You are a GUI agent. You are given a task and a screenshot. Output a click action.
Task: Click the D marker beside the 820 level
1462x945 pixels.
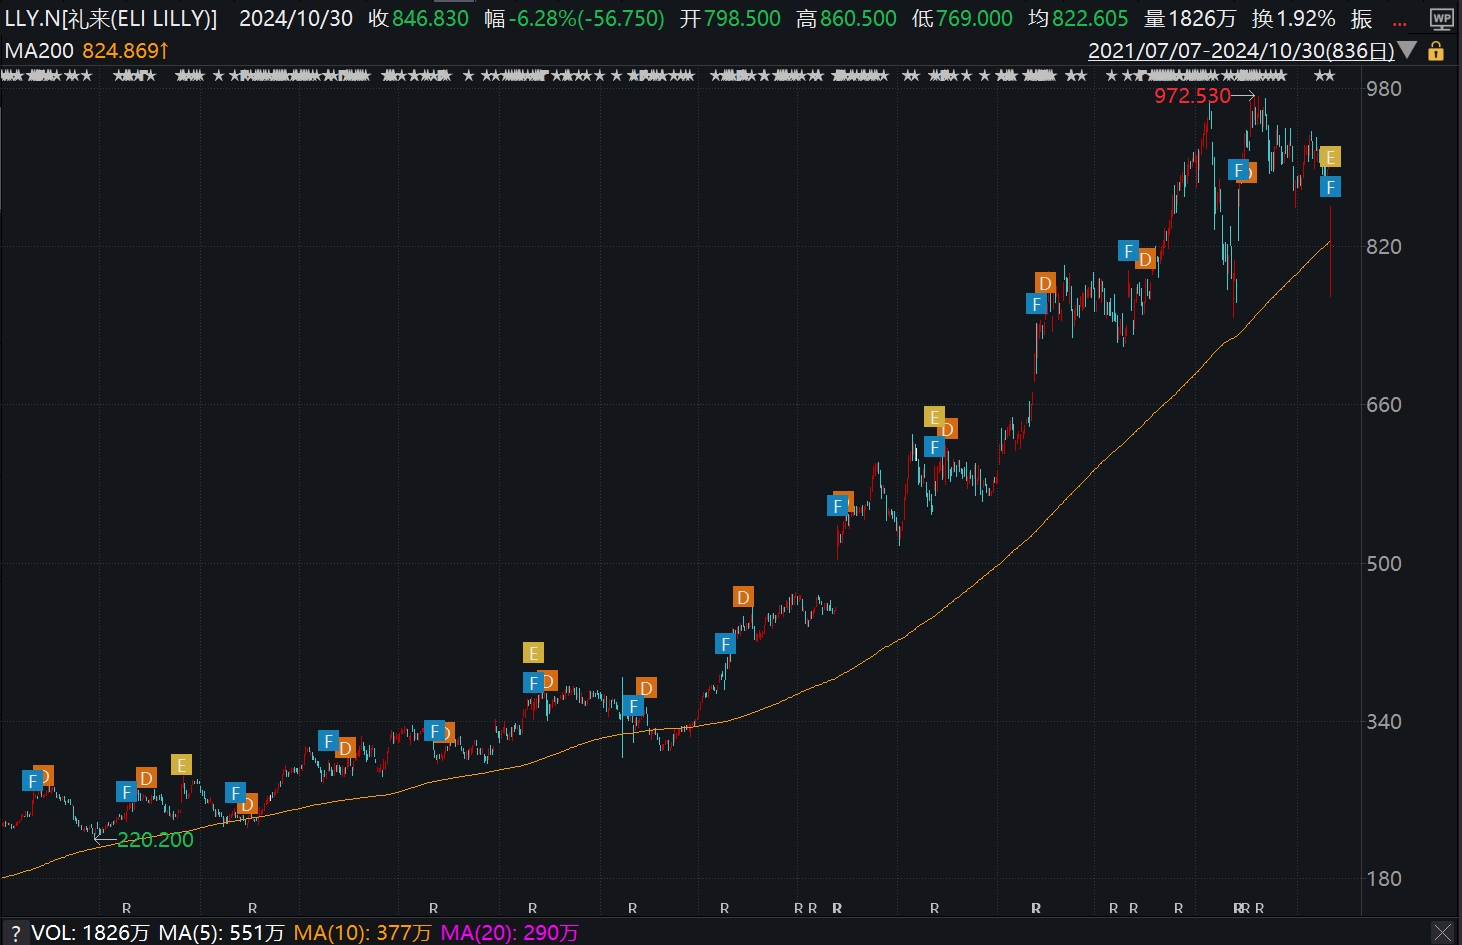pos(1145,259)
